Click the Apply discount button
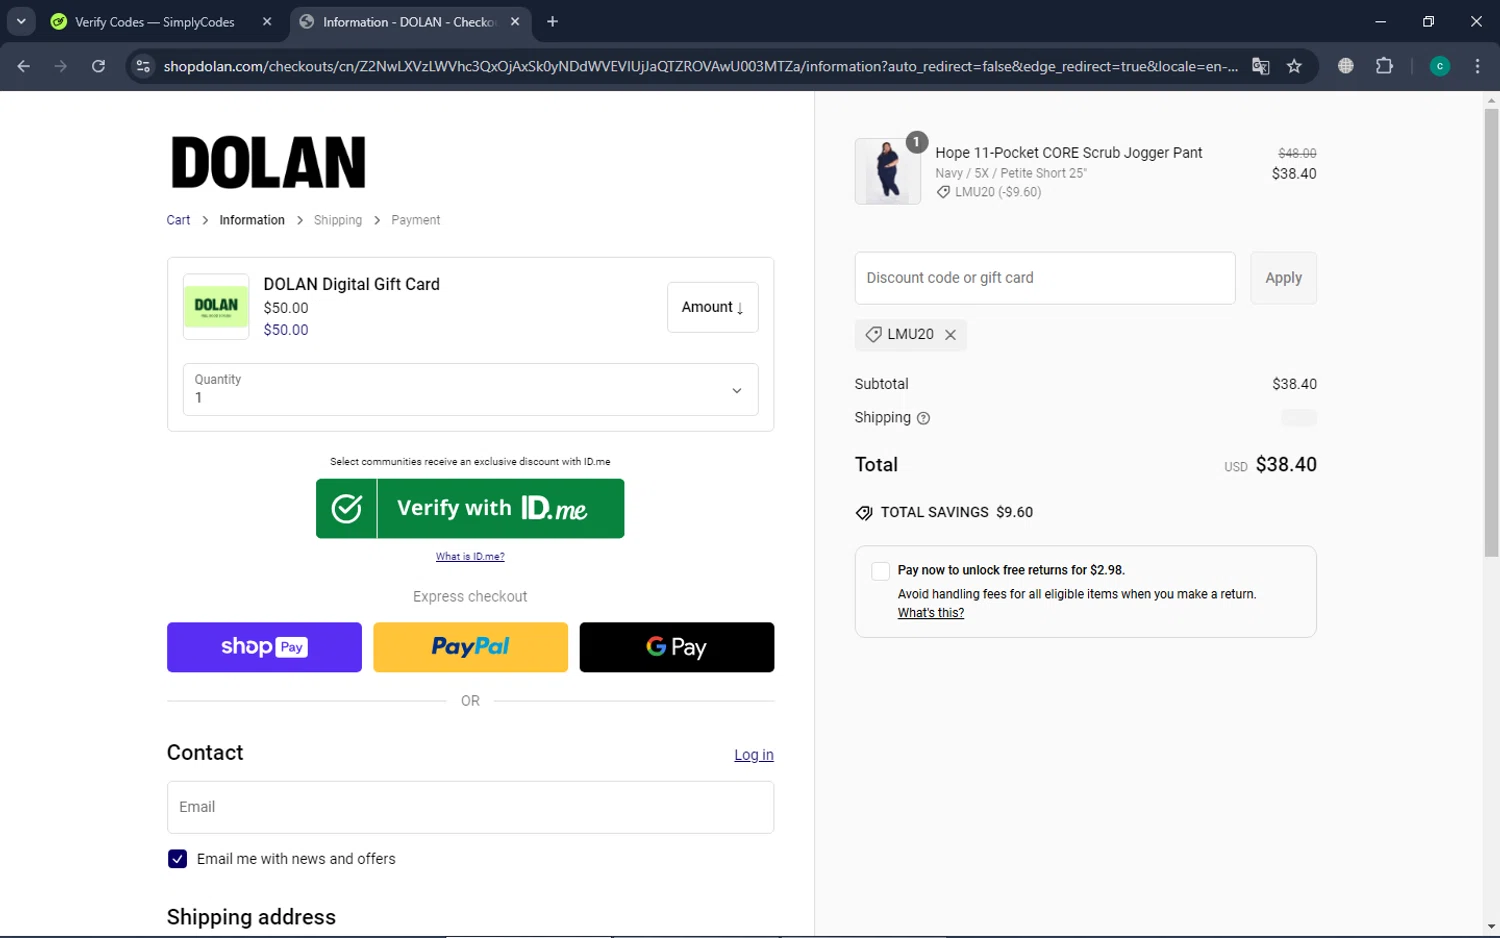1500x938 pixels. coord(1283,278)
